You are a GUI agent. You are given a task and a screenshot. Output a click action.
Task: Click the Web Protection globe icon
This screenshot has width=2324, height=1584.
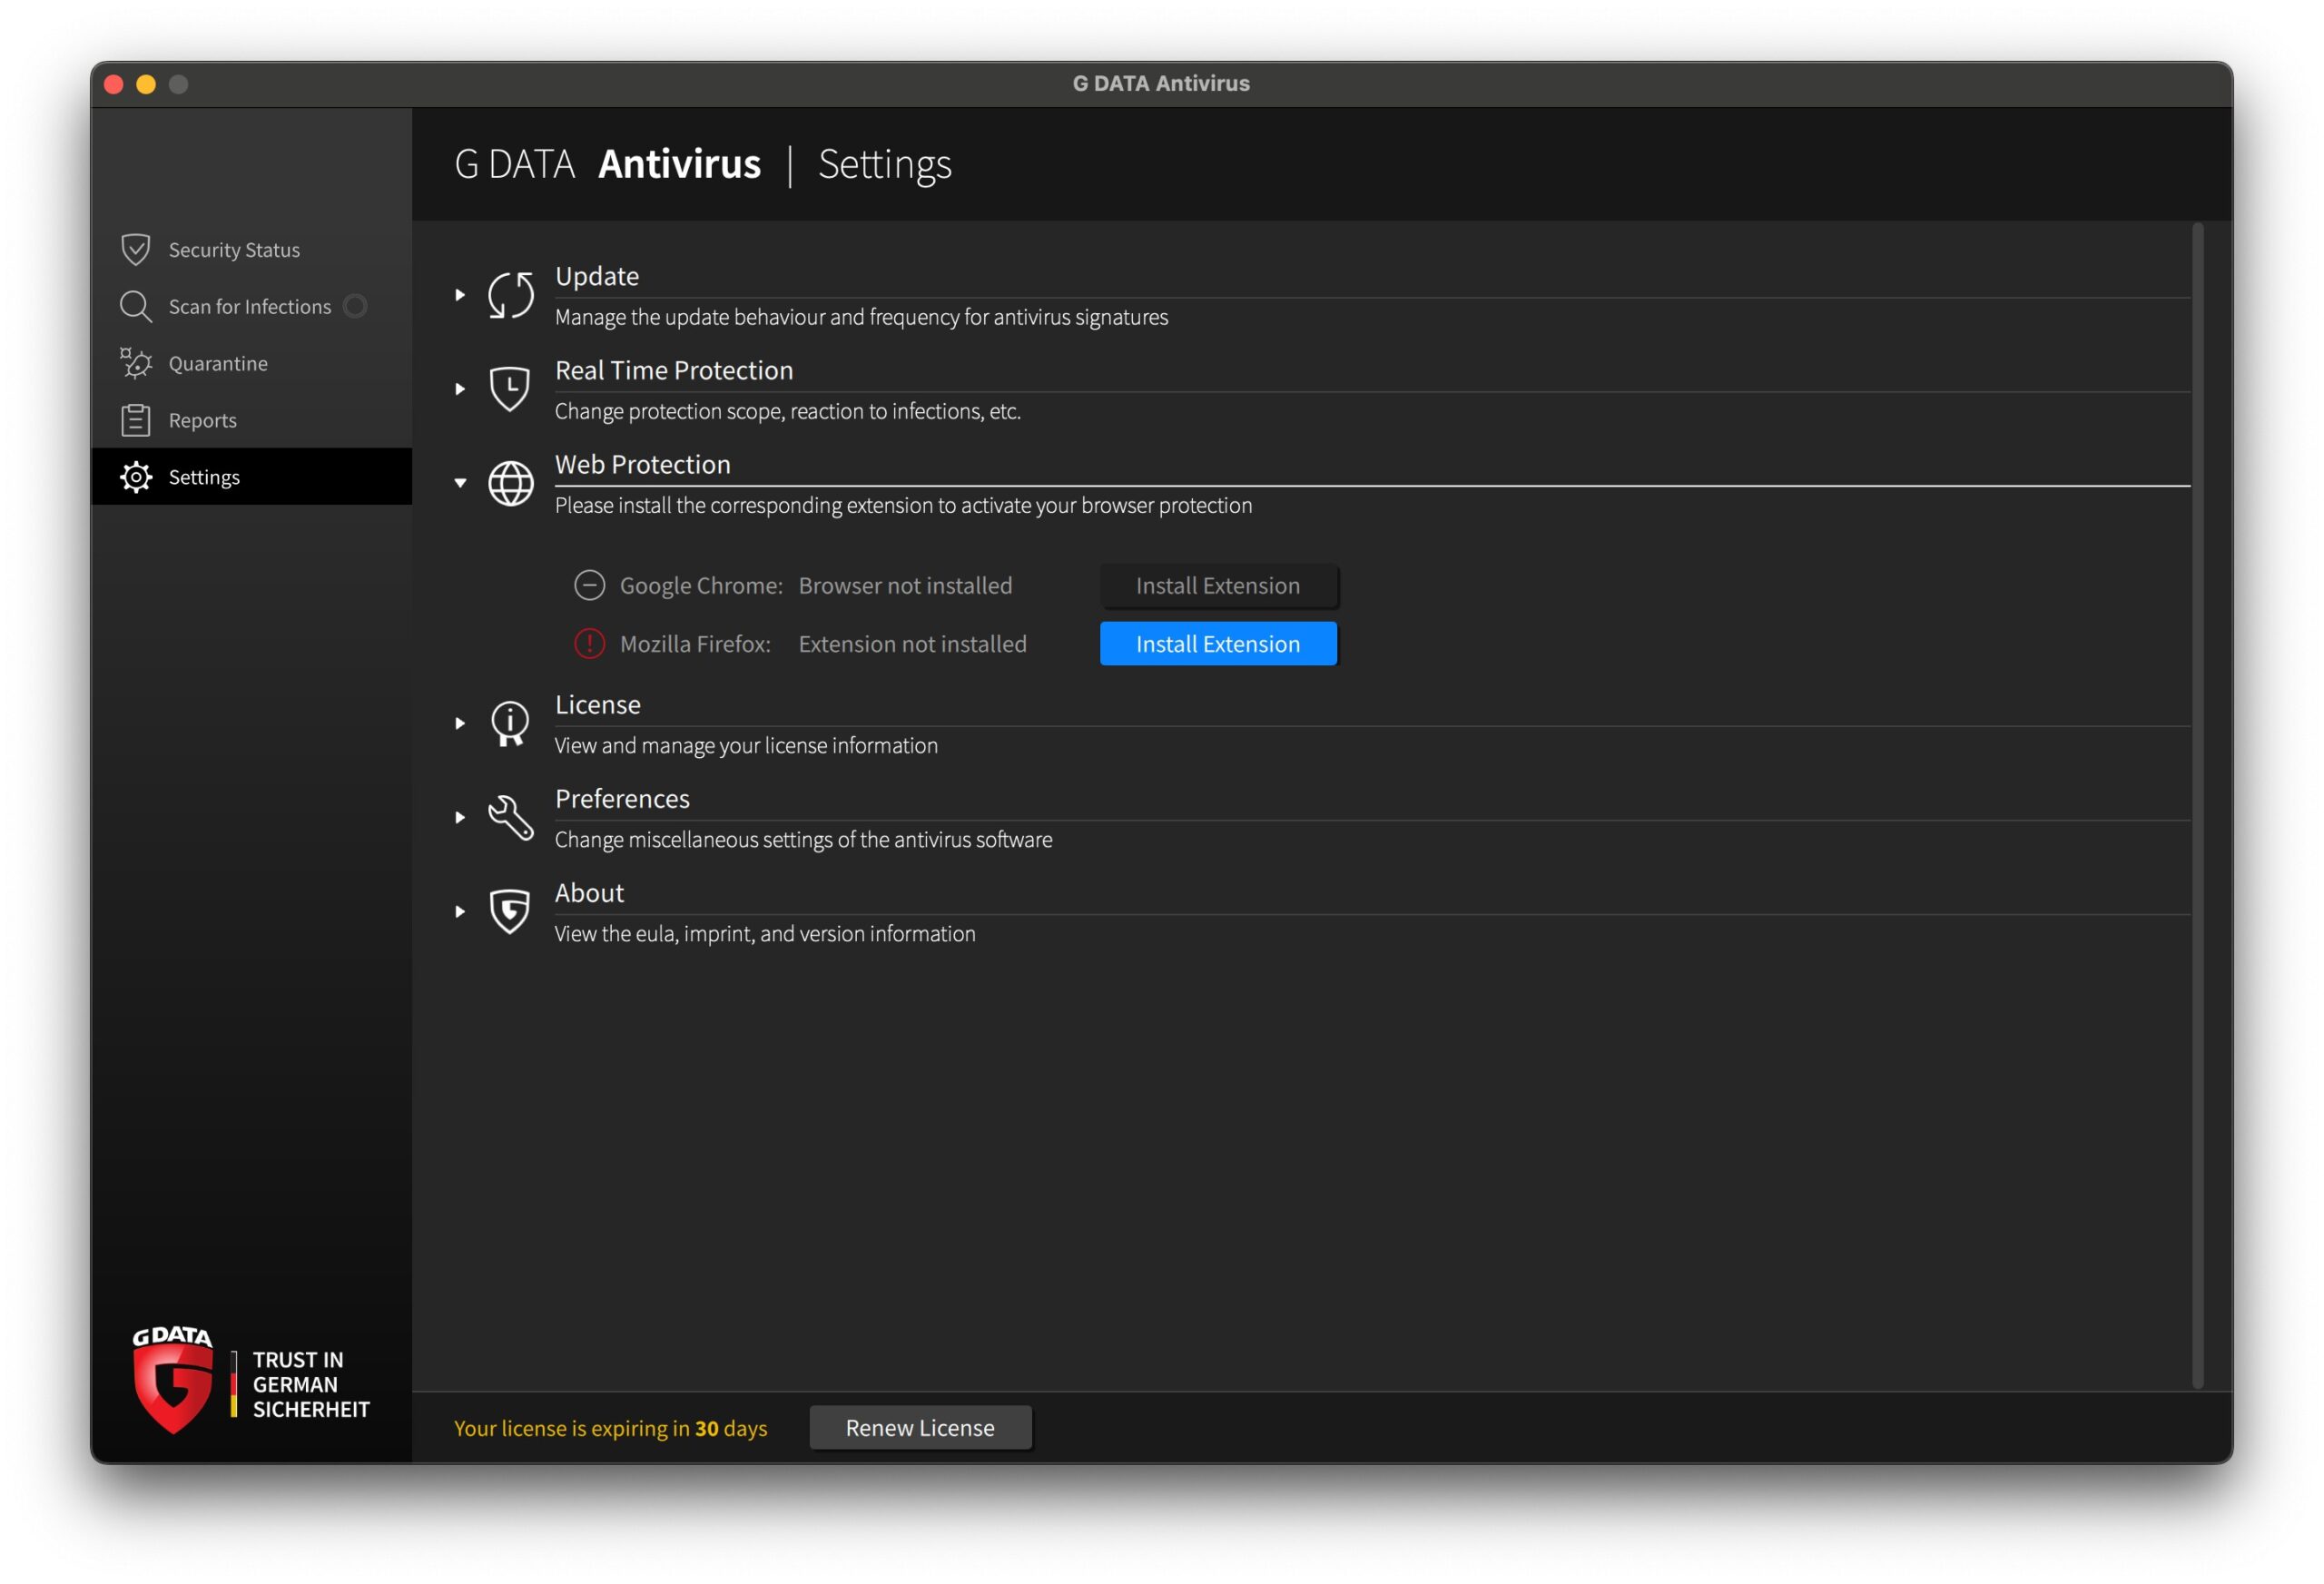(x=510, y=483)
